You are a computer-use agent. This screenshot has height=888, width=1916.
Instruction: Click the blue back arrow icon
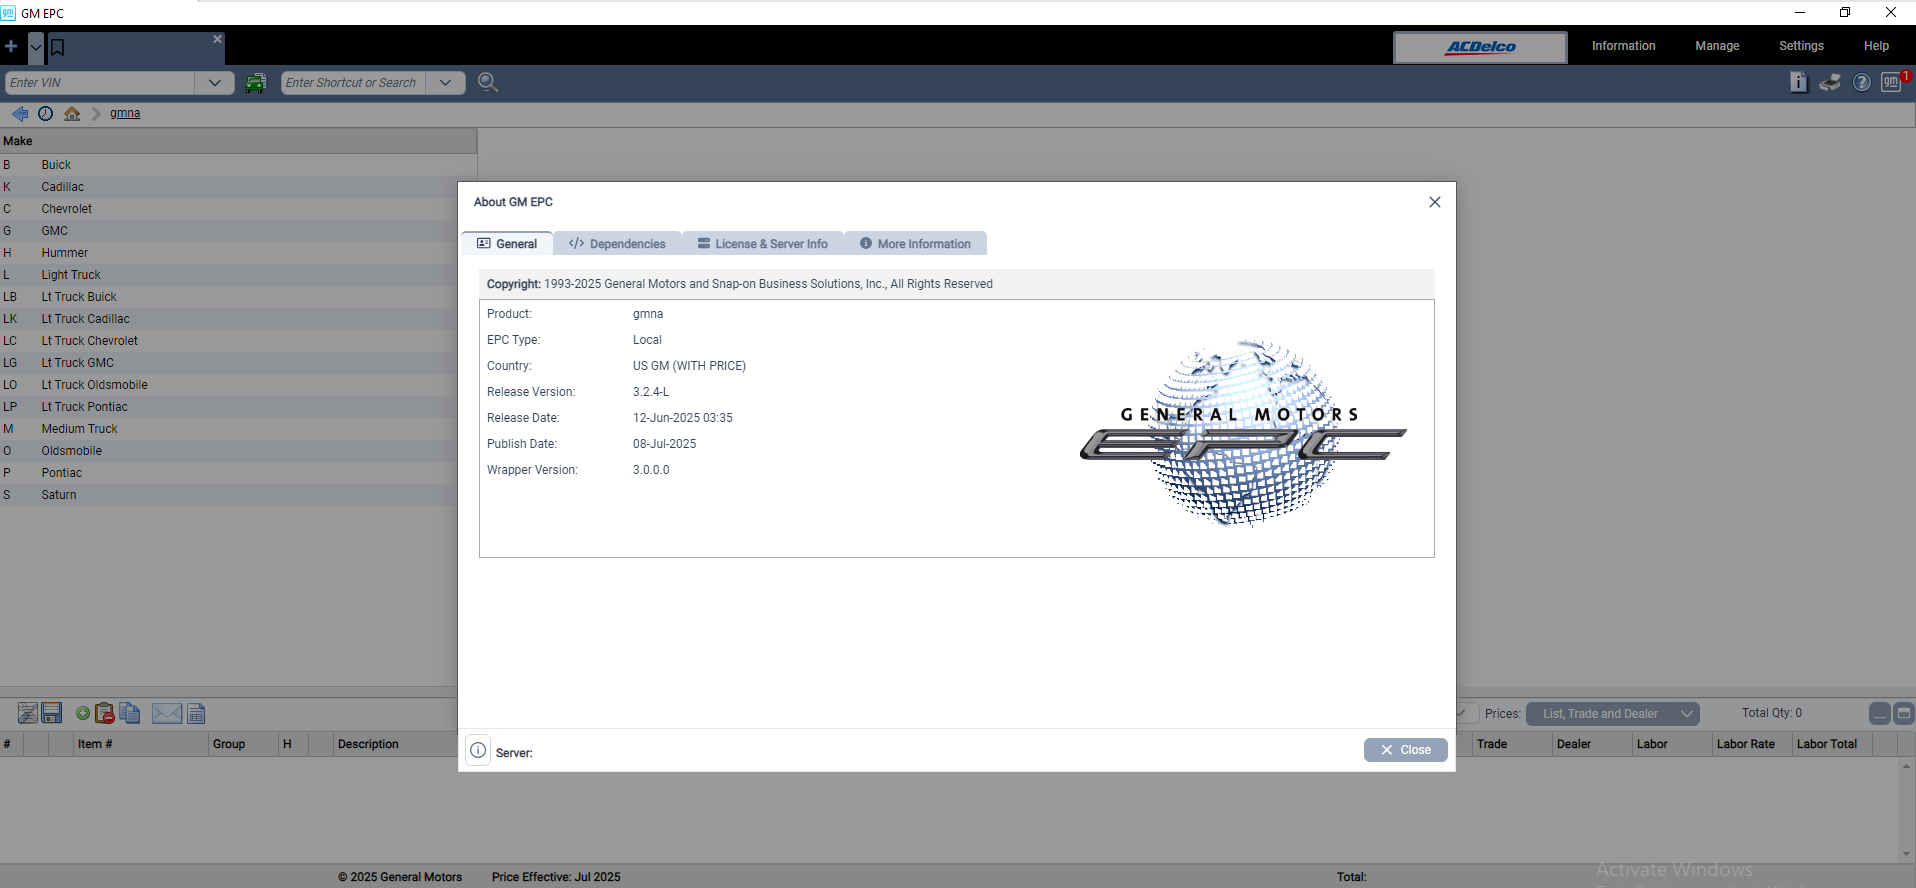click(20, 114)
